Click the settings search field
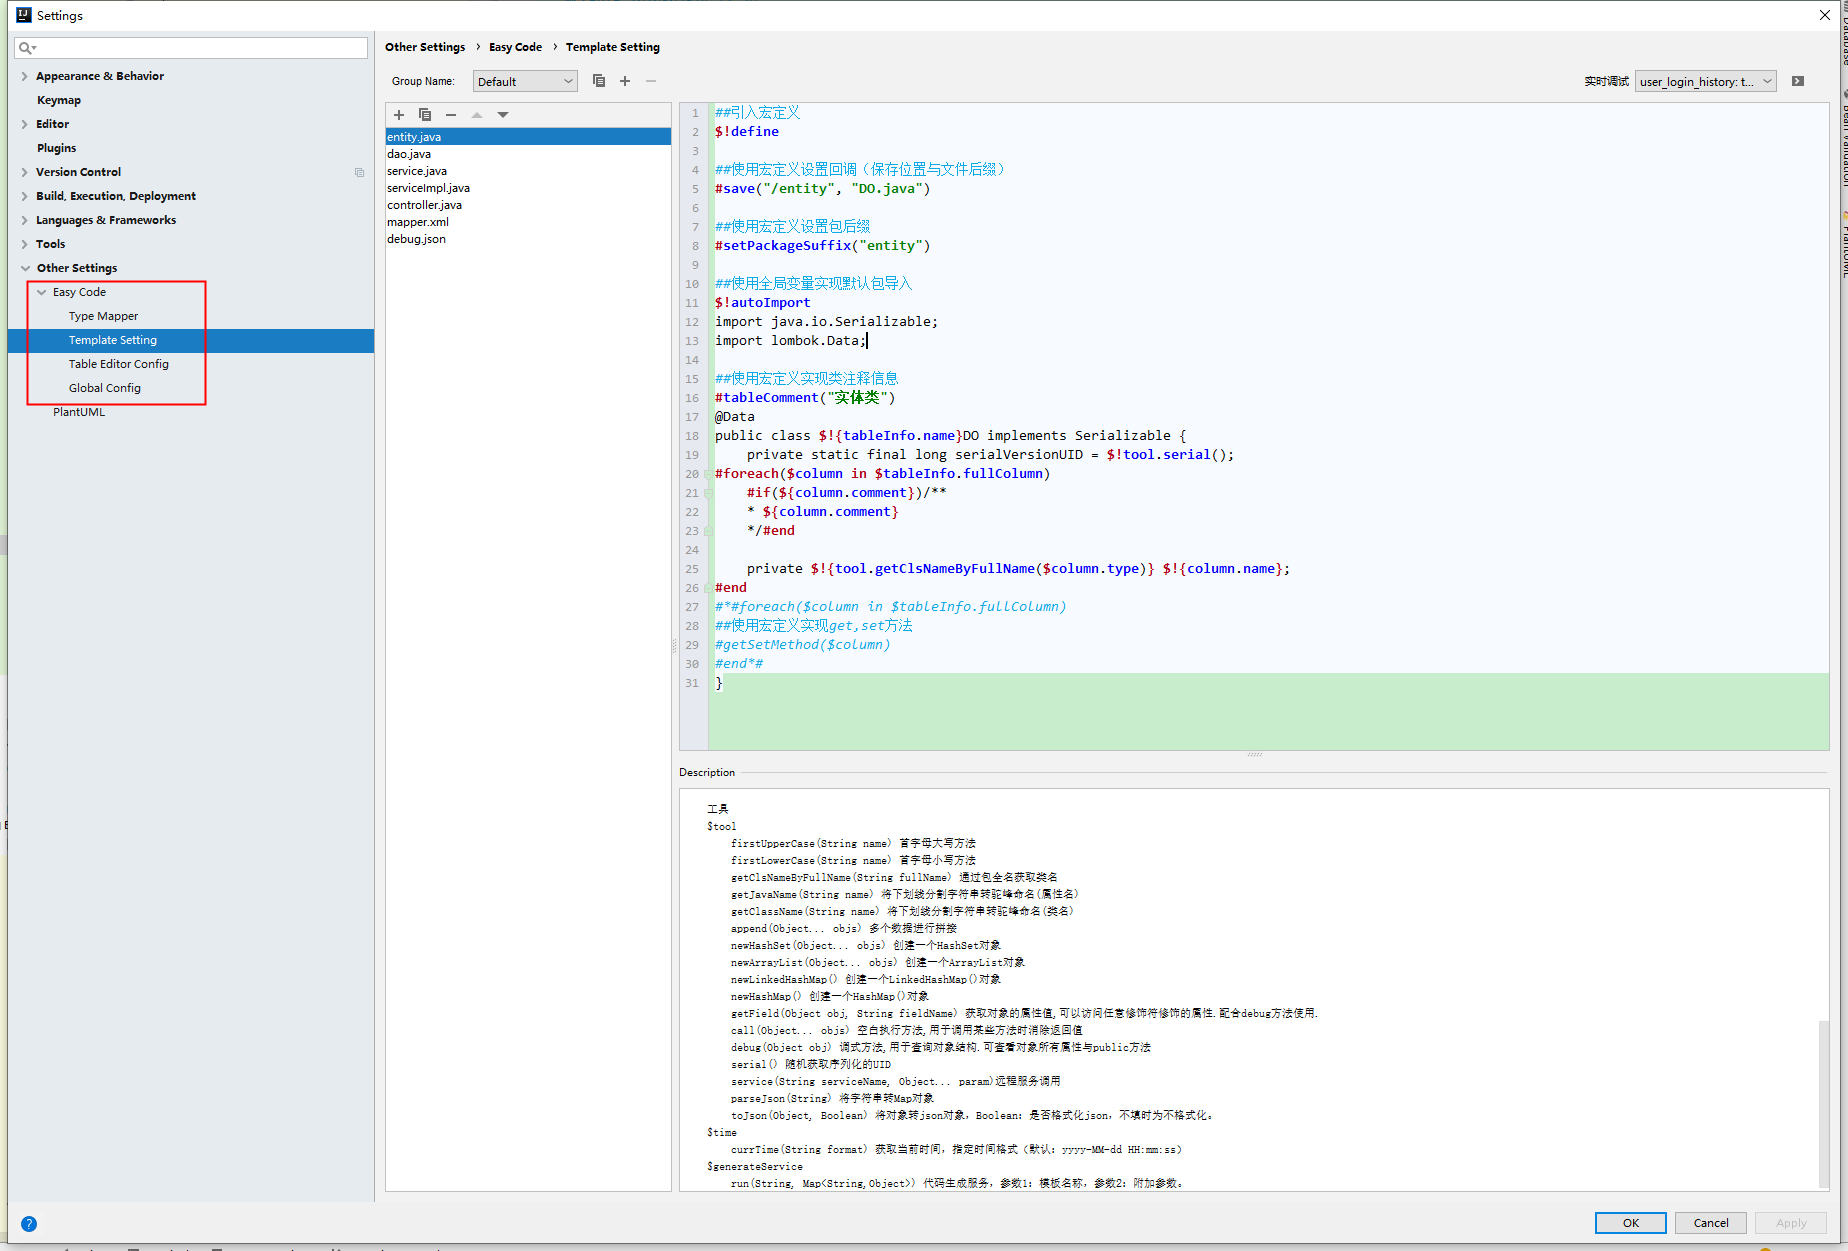1848x1251 pixels. click(190, 47)
